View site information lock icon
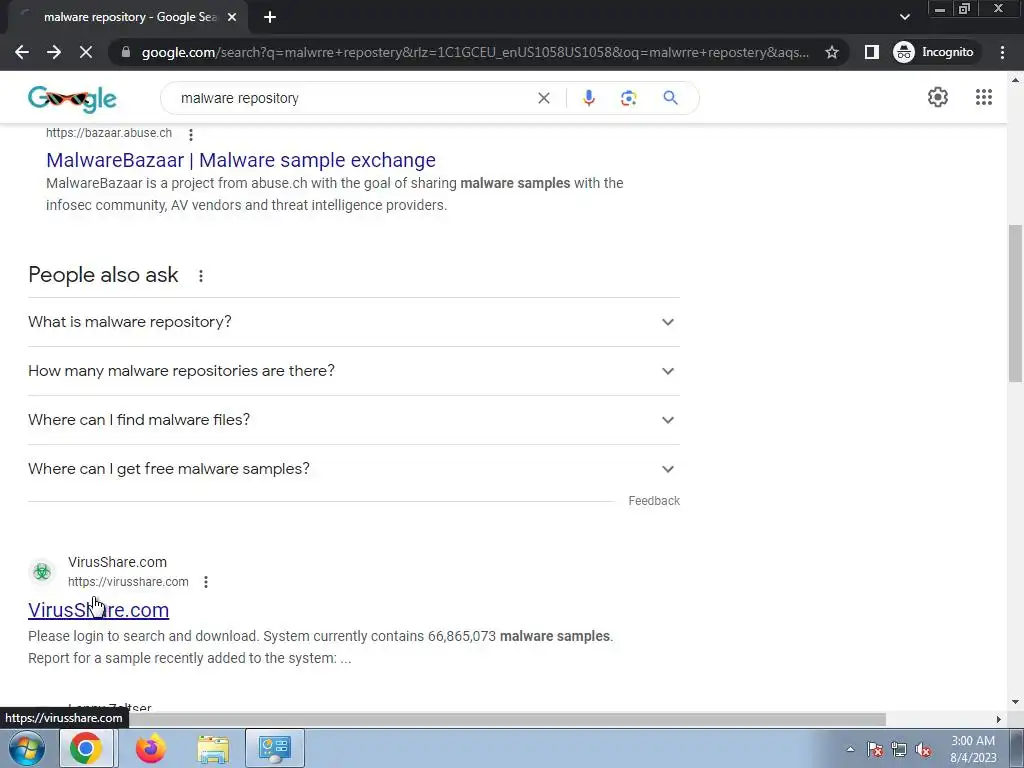Image resolution: width=1024 pixels, height=768 pixels. point(125,52)
